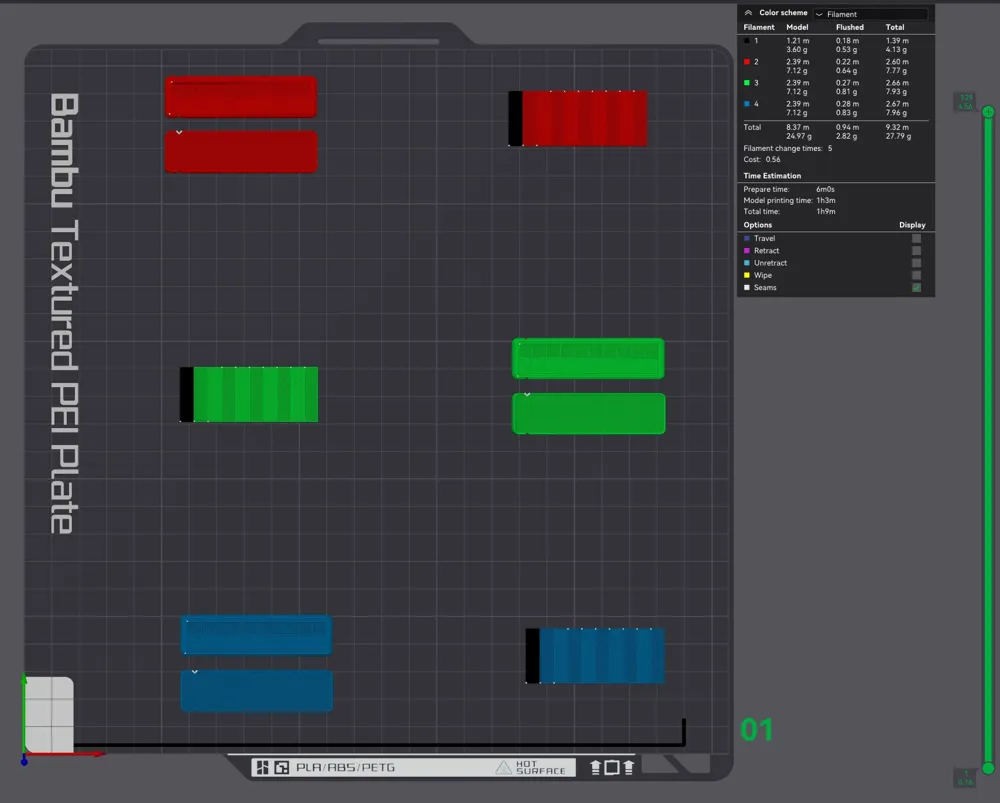Enable the Travel display checkbox
Screen dimensions: 1000x803
point(916,238)
